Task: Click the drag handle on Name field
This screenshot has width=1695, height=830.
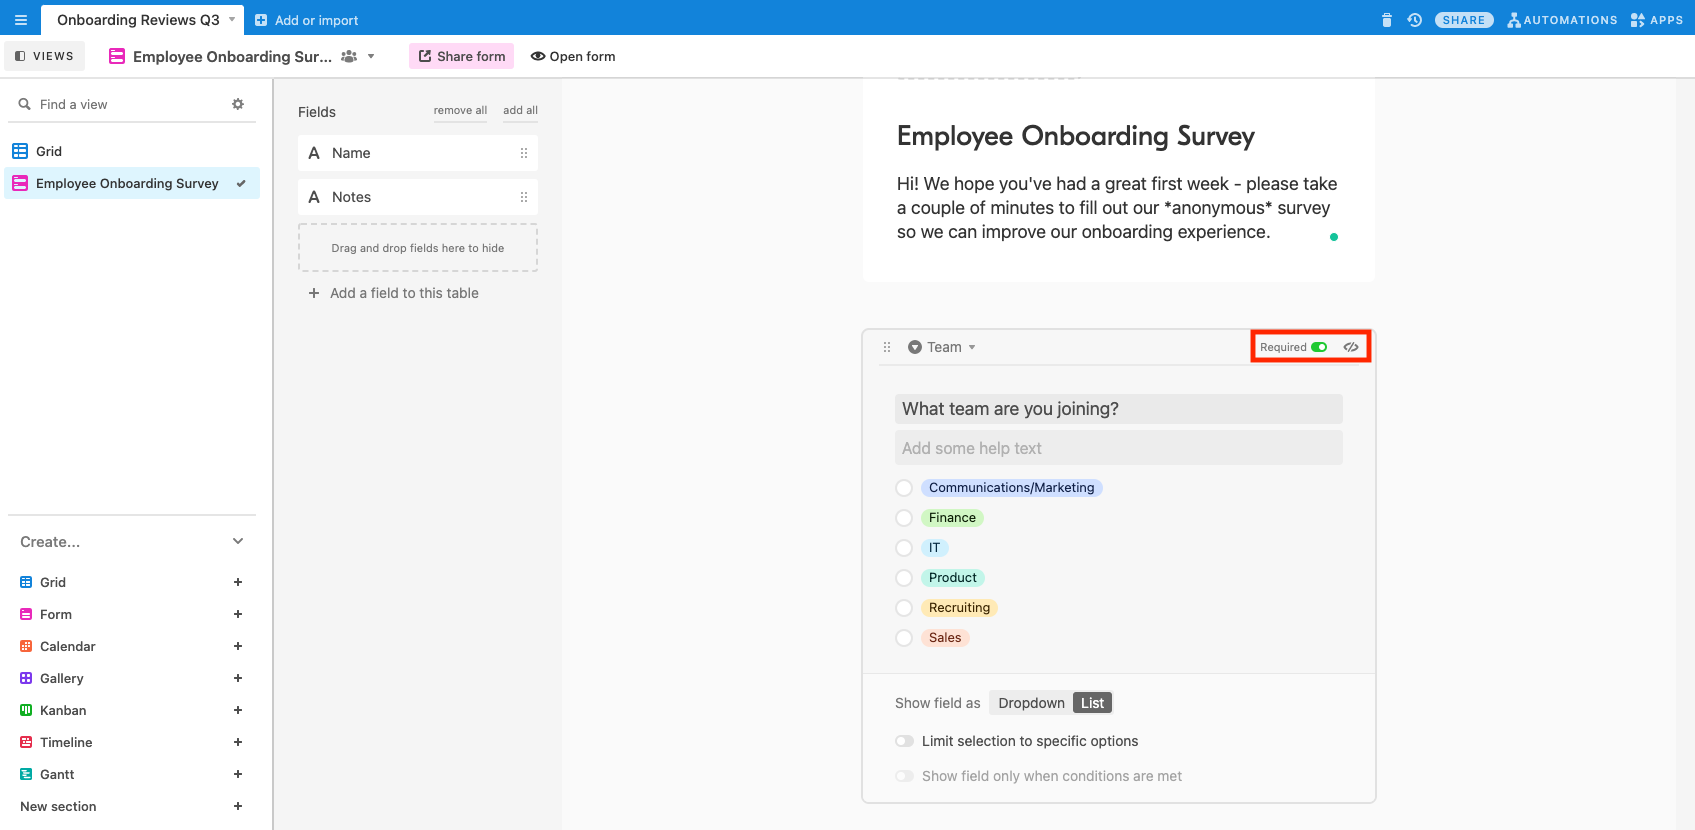Action: click(x=524, y=153)
